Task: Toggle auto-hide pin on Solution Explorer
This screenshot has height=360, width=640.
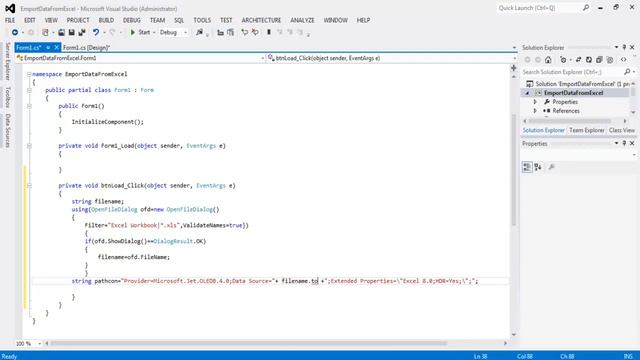Action: (x=624, y=48)
